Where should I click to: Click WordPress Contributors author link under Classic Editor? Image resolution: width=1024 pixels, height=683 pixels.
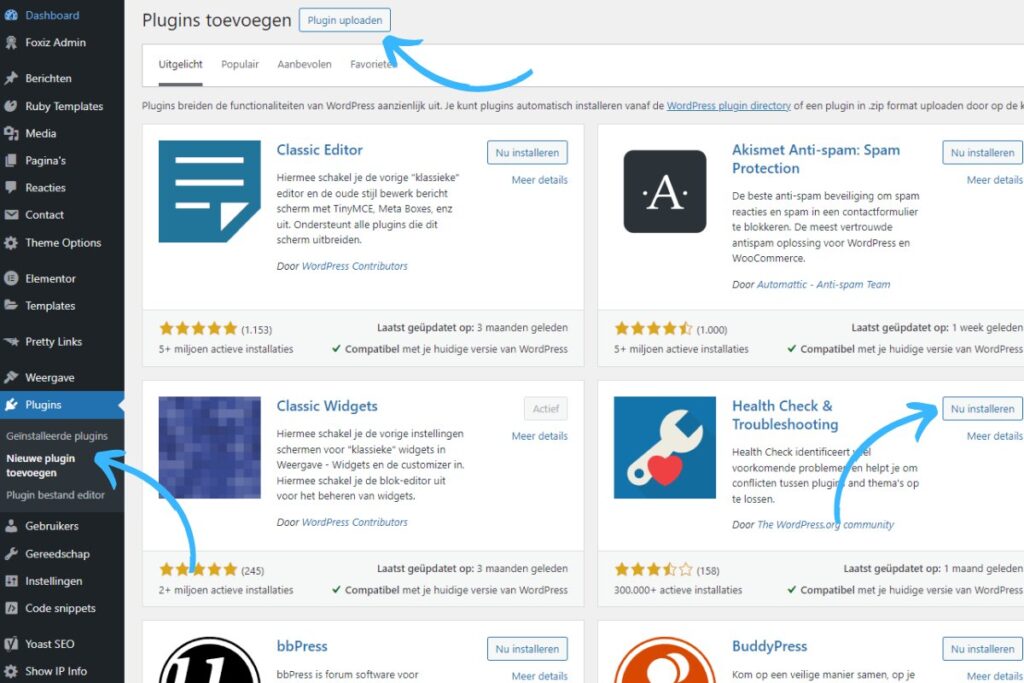[x=355, y=266]
